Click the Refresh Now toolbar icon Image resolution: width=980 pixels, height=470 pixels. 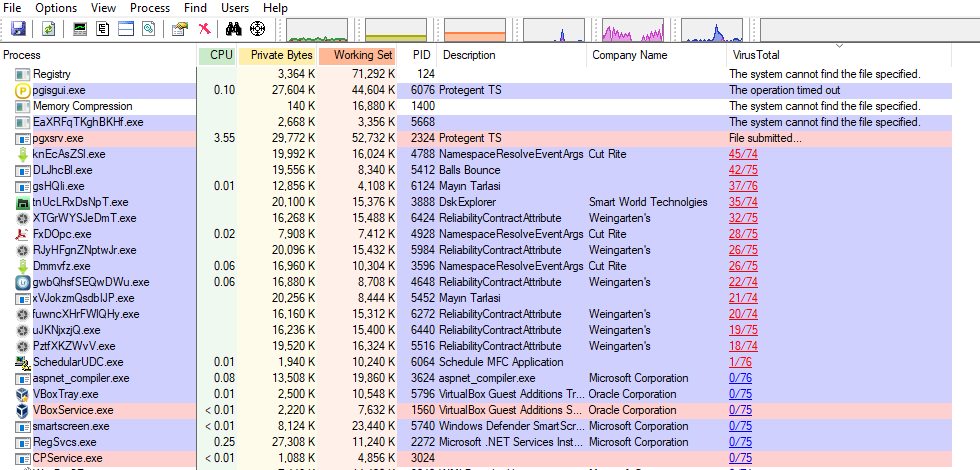point(49,28)
